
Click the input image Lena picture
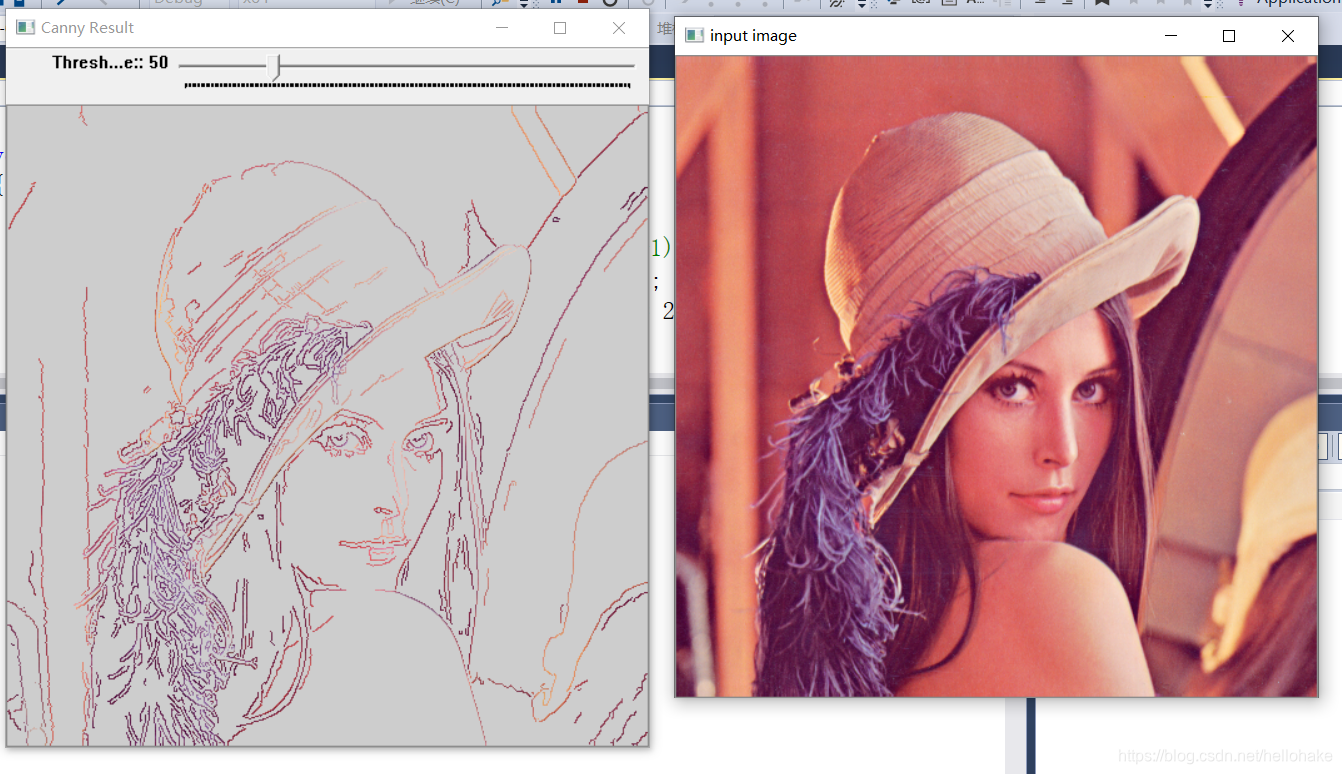tap(996, 376)
